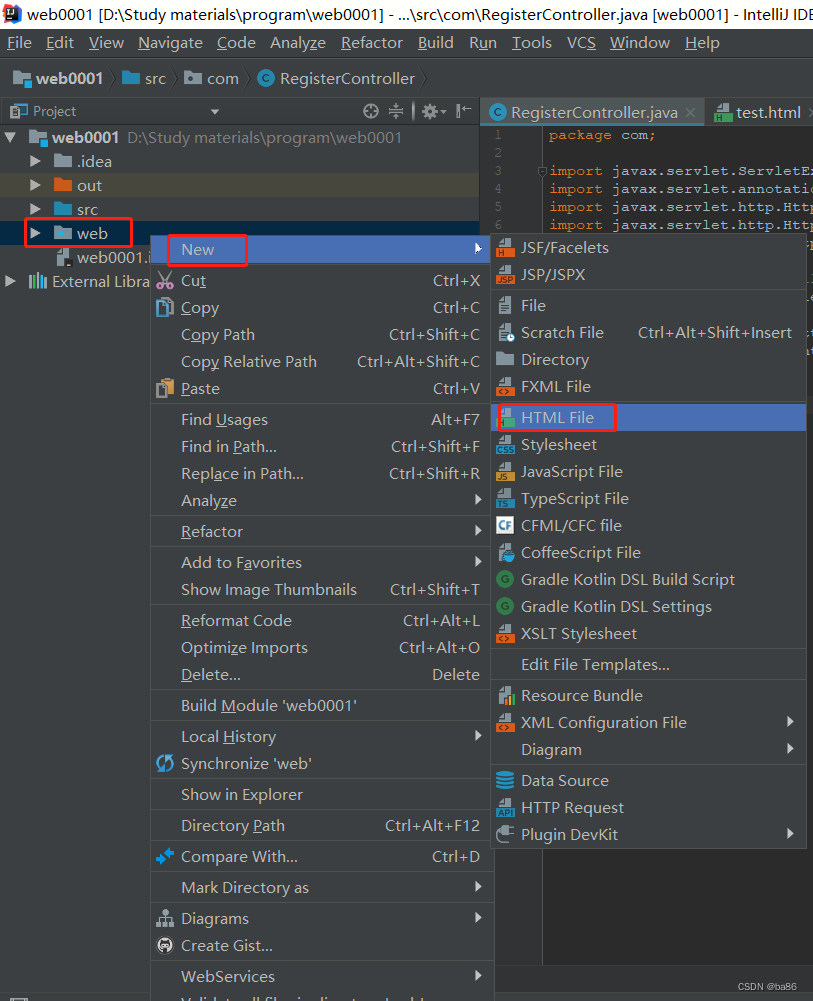Click the FXML File icon
The height and width of the screenshot is (1001, 813).
(x=505, y=387)
